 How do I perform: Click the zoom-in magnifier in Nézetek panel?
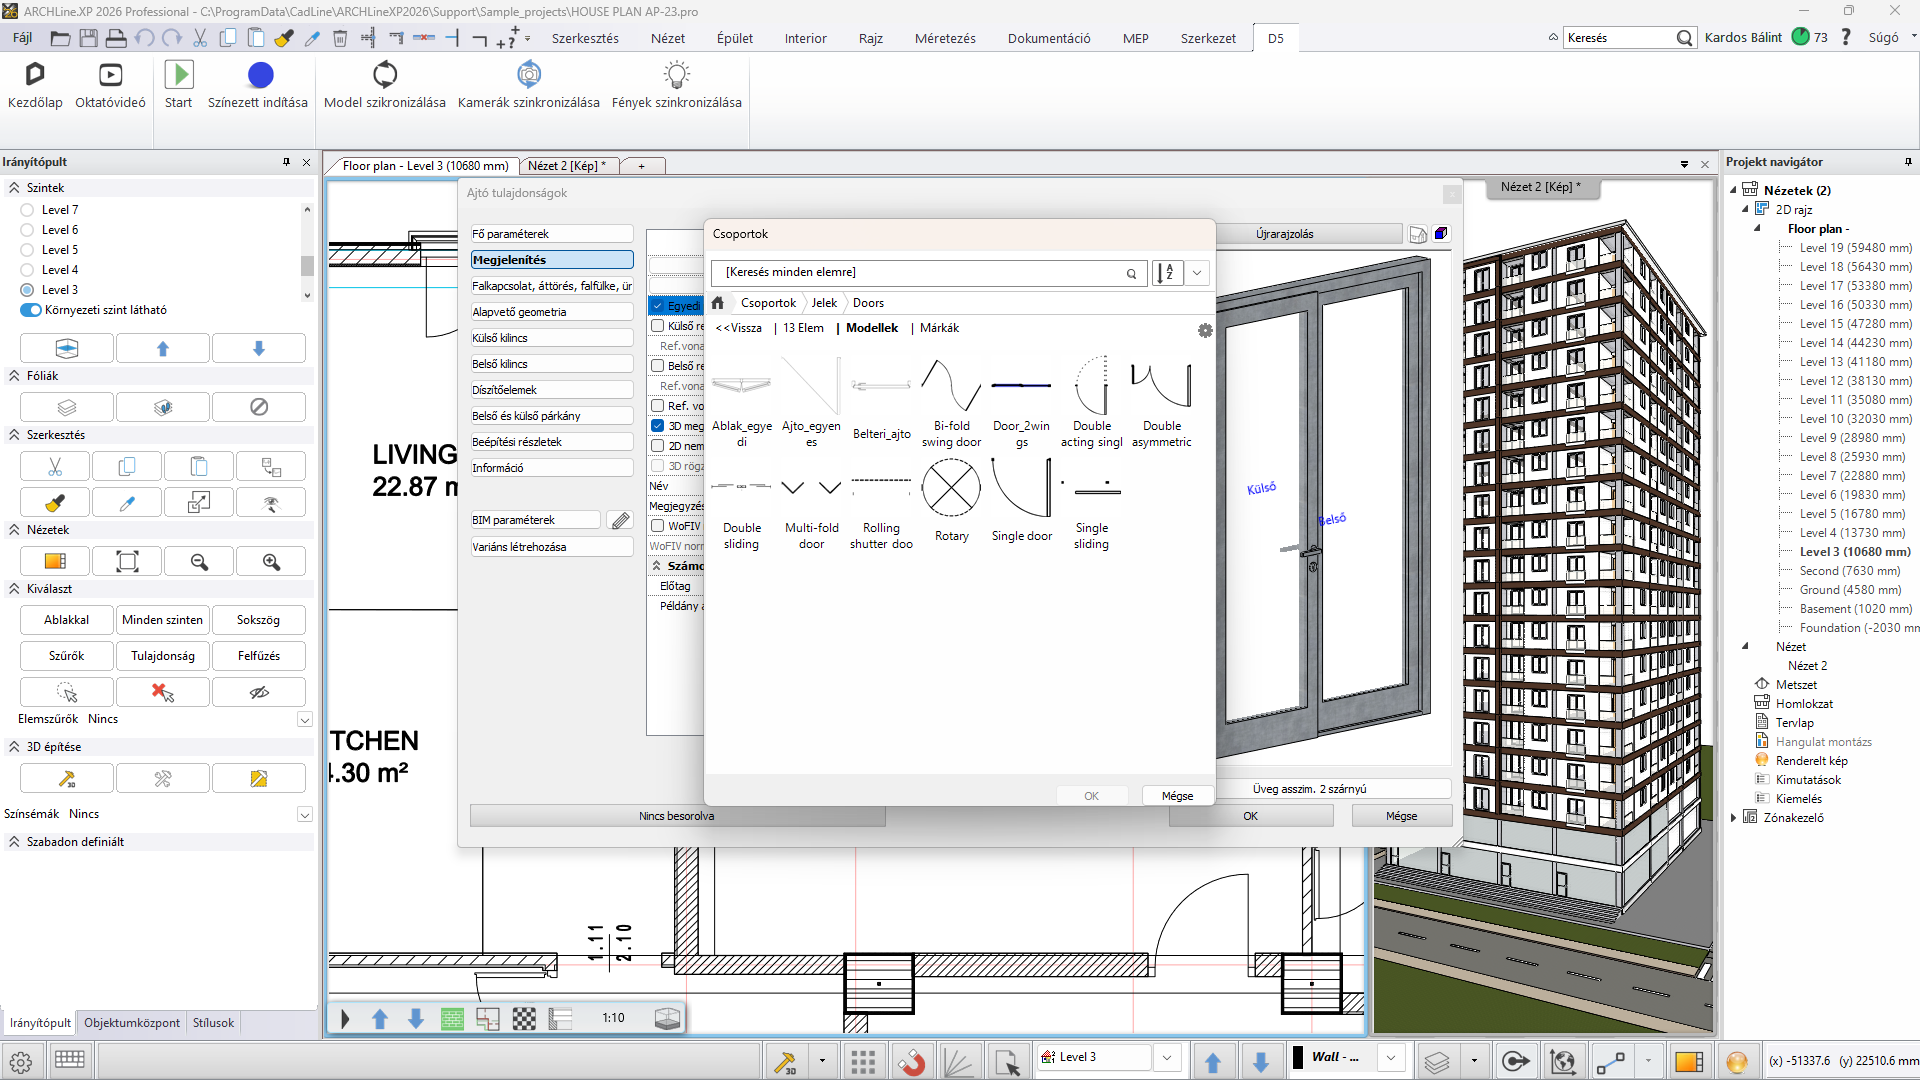[x=271, y=562]
